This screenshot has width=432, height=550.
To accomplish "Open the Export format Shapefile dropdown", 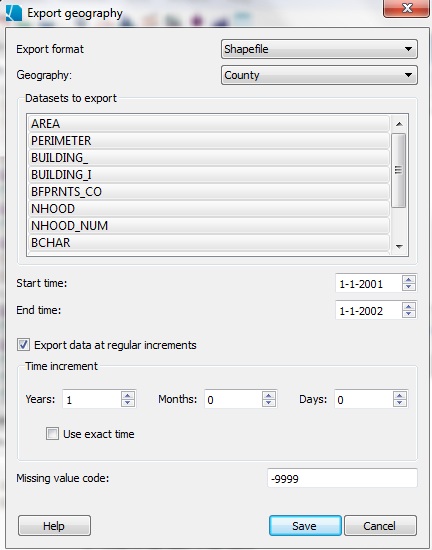I will pos(319,49).
